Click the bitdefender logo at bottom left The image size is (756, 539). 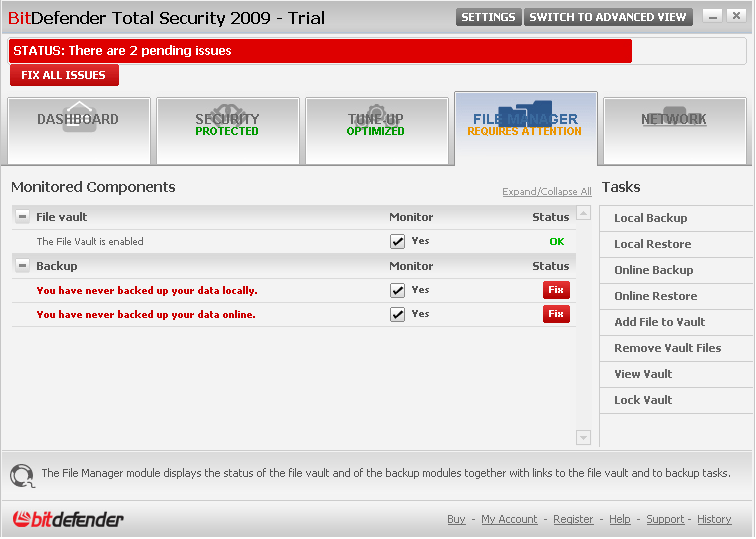[x=68, y=519]
